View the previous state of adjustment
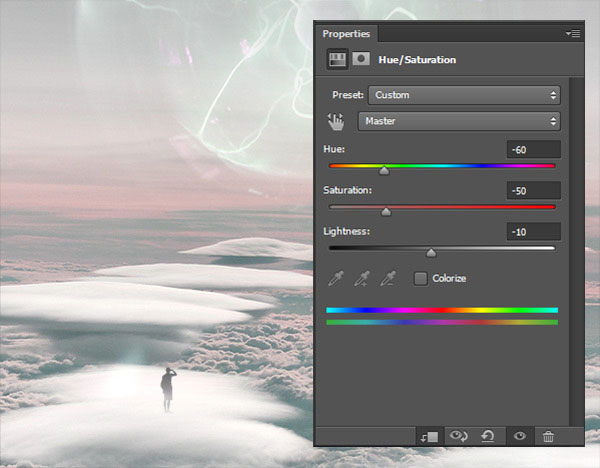The height and width of the screenshot is (468, 600). pyautogui.click(x=459, y=436)
